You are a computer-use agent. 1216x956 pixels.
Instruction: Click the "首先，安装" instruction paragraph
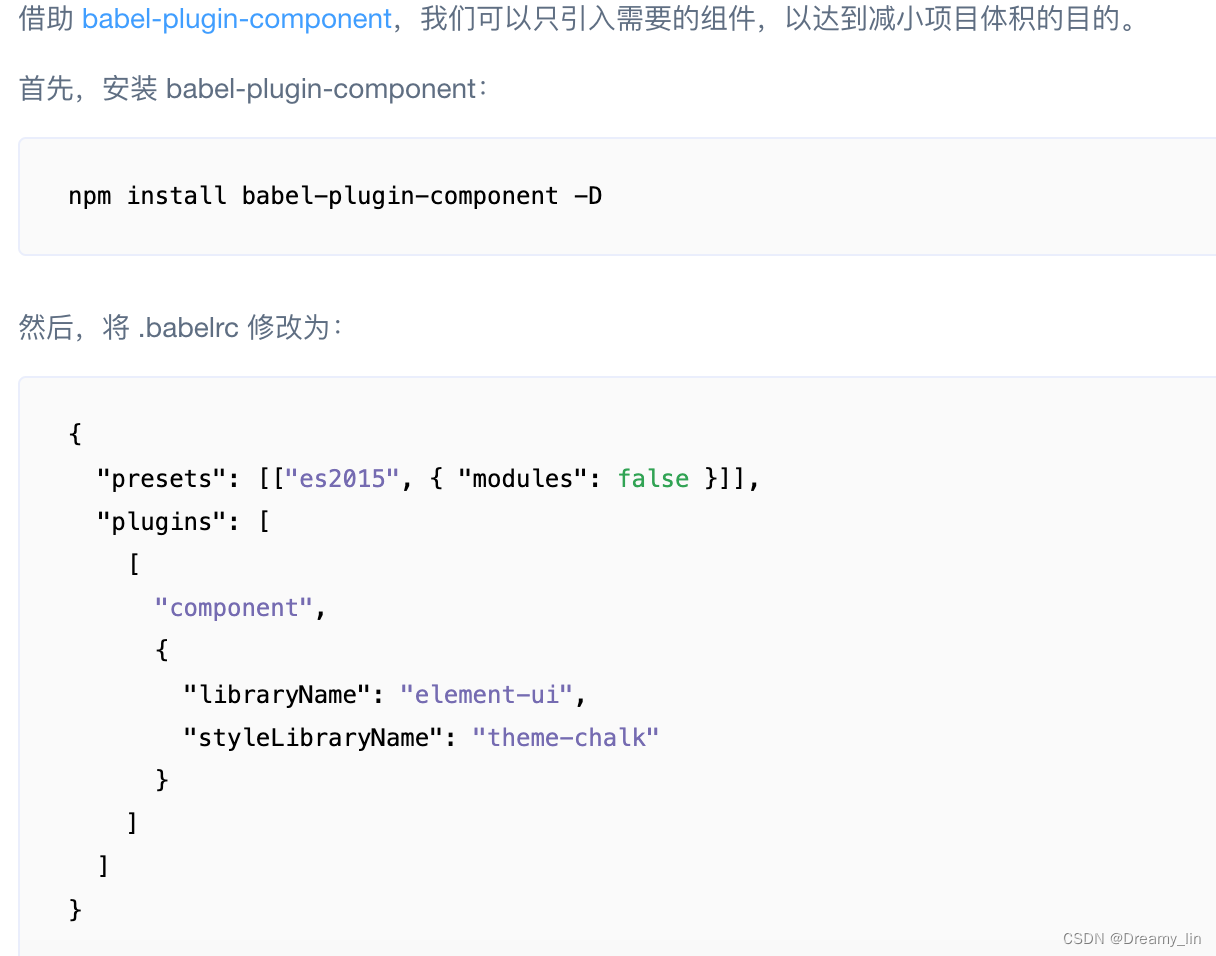click(x=252, y=89)
